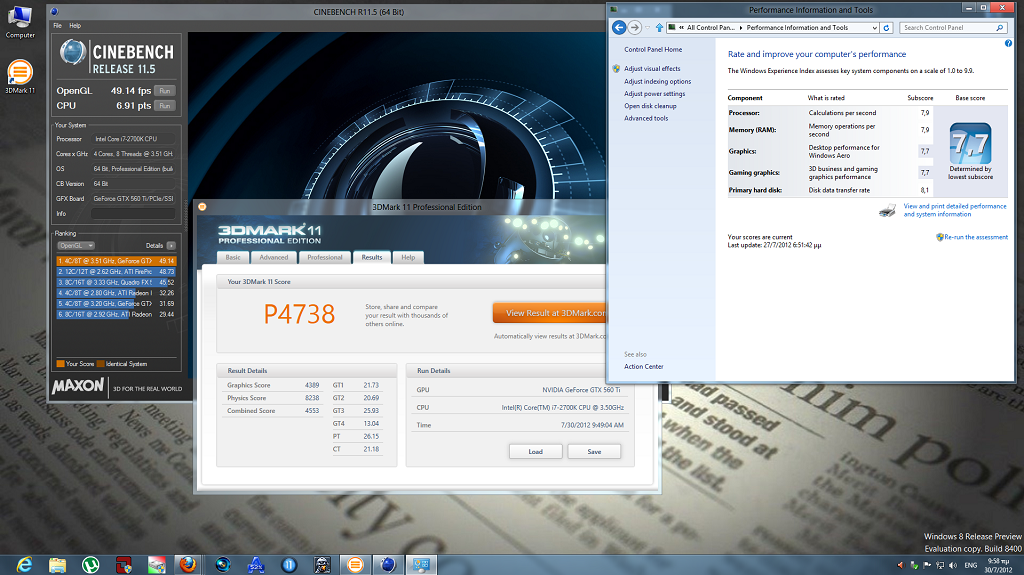Launch Internet Explorer from the taskbar
This screenshot has height=575, width=1024.
point(24,565)
